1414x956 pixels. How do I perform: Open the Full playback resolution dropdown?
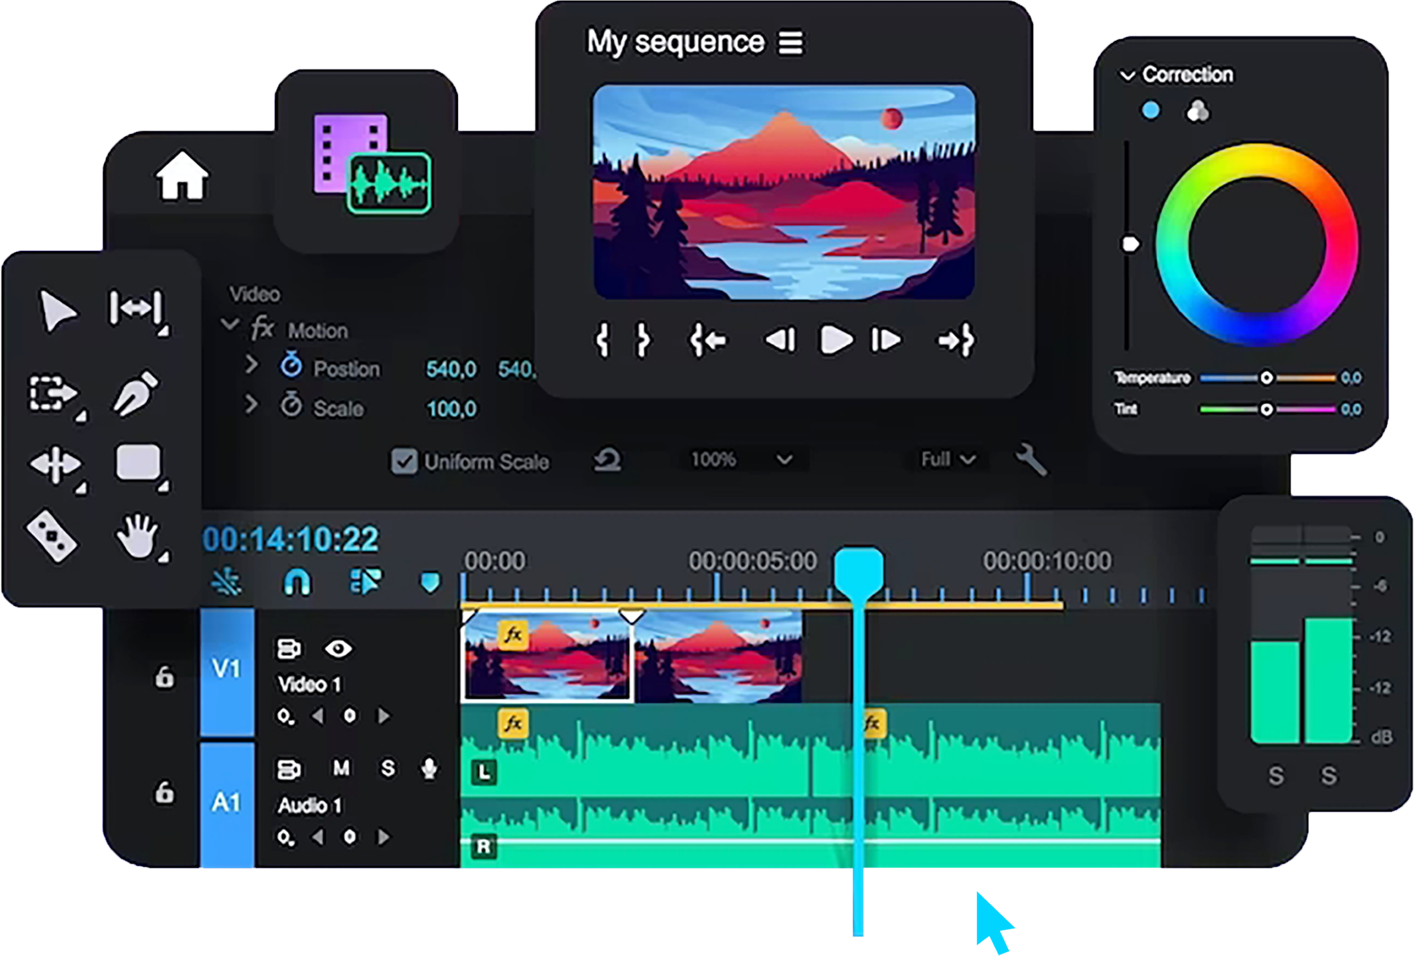pos(947,459)
